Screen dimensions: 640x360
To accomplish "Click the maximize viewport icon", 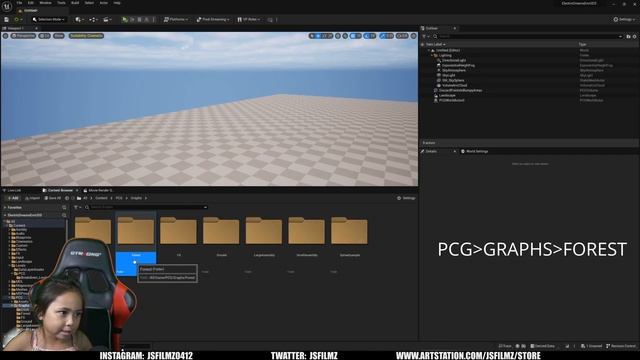I will click(x=413, y=36).
